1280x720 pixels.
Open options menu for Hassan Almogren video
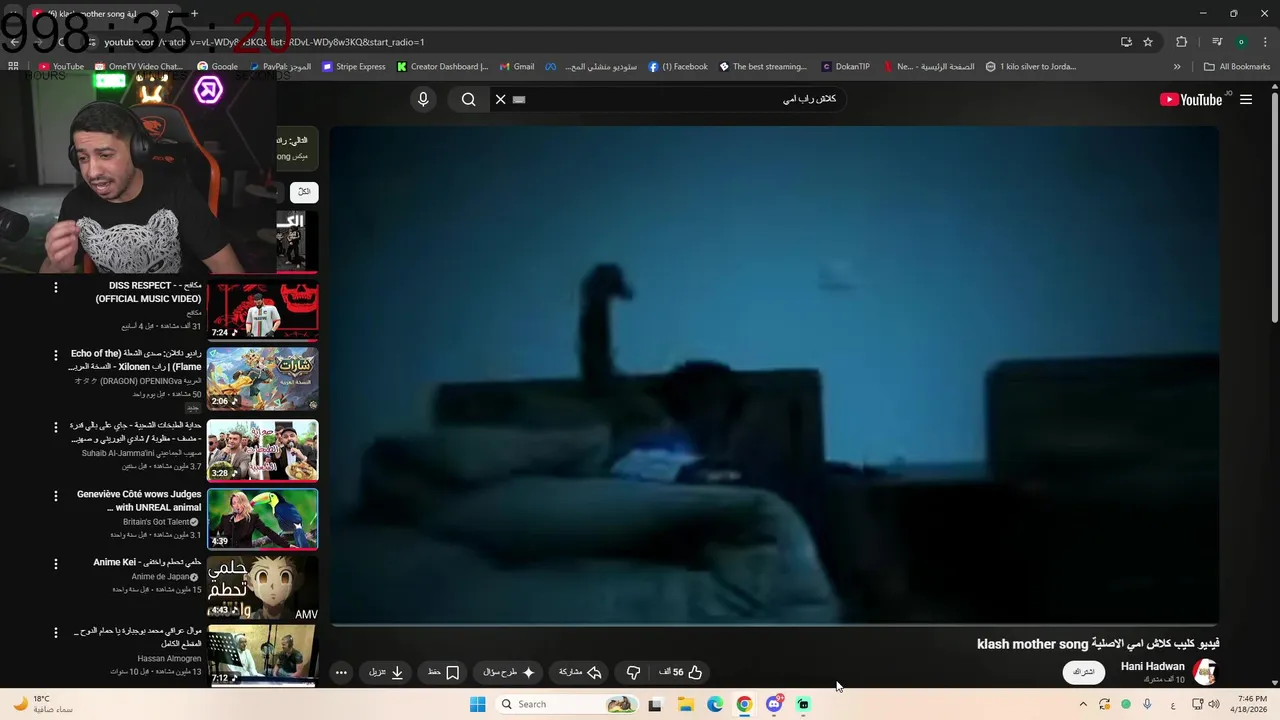pos(56,633)
